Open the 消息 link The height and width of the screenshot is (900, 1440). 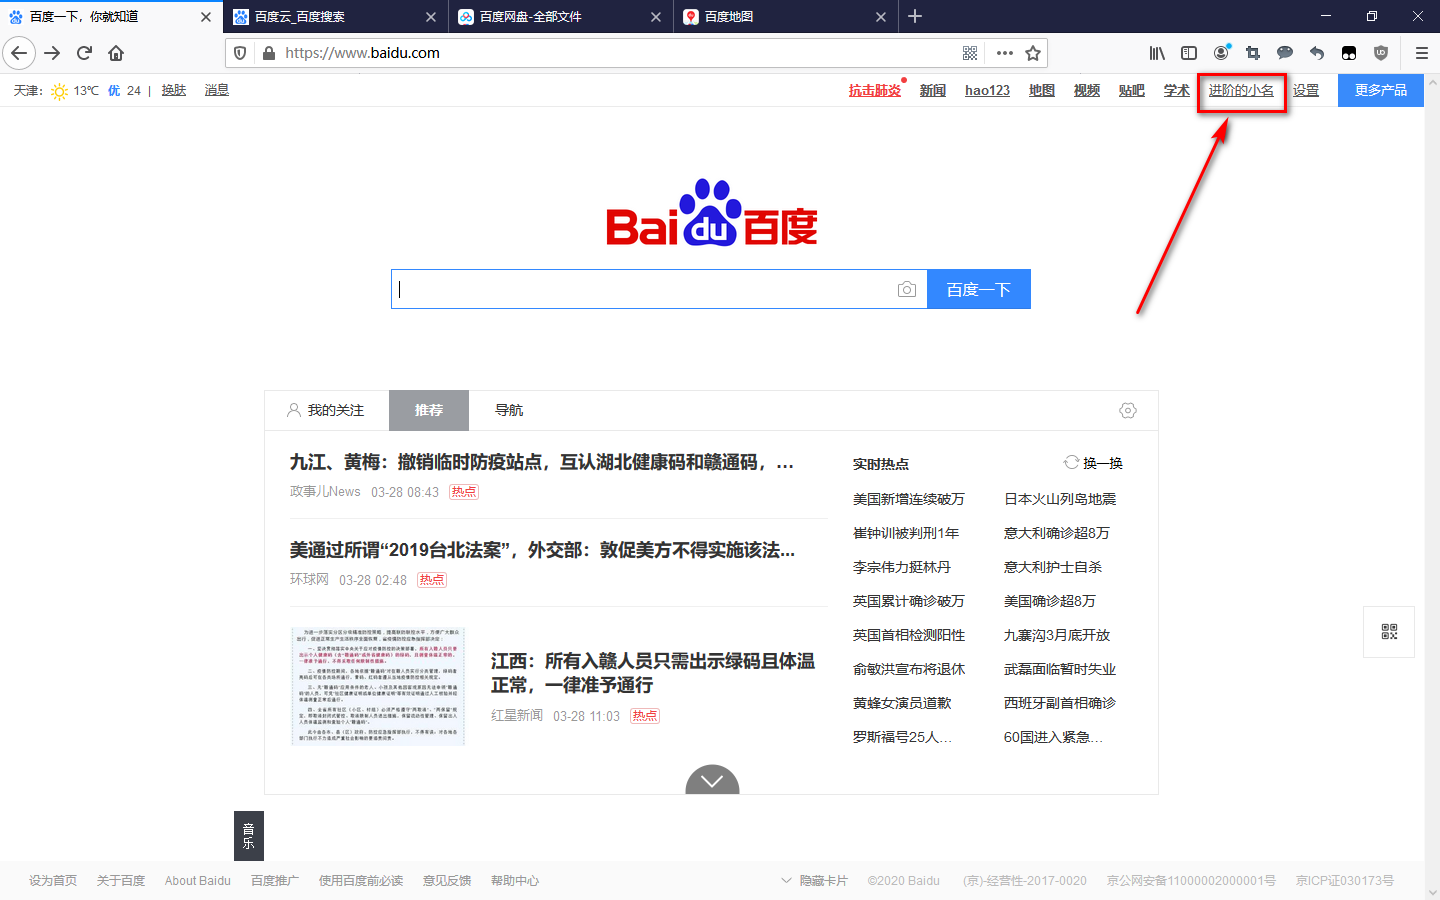pyautogui.click(x=217, y=90)
